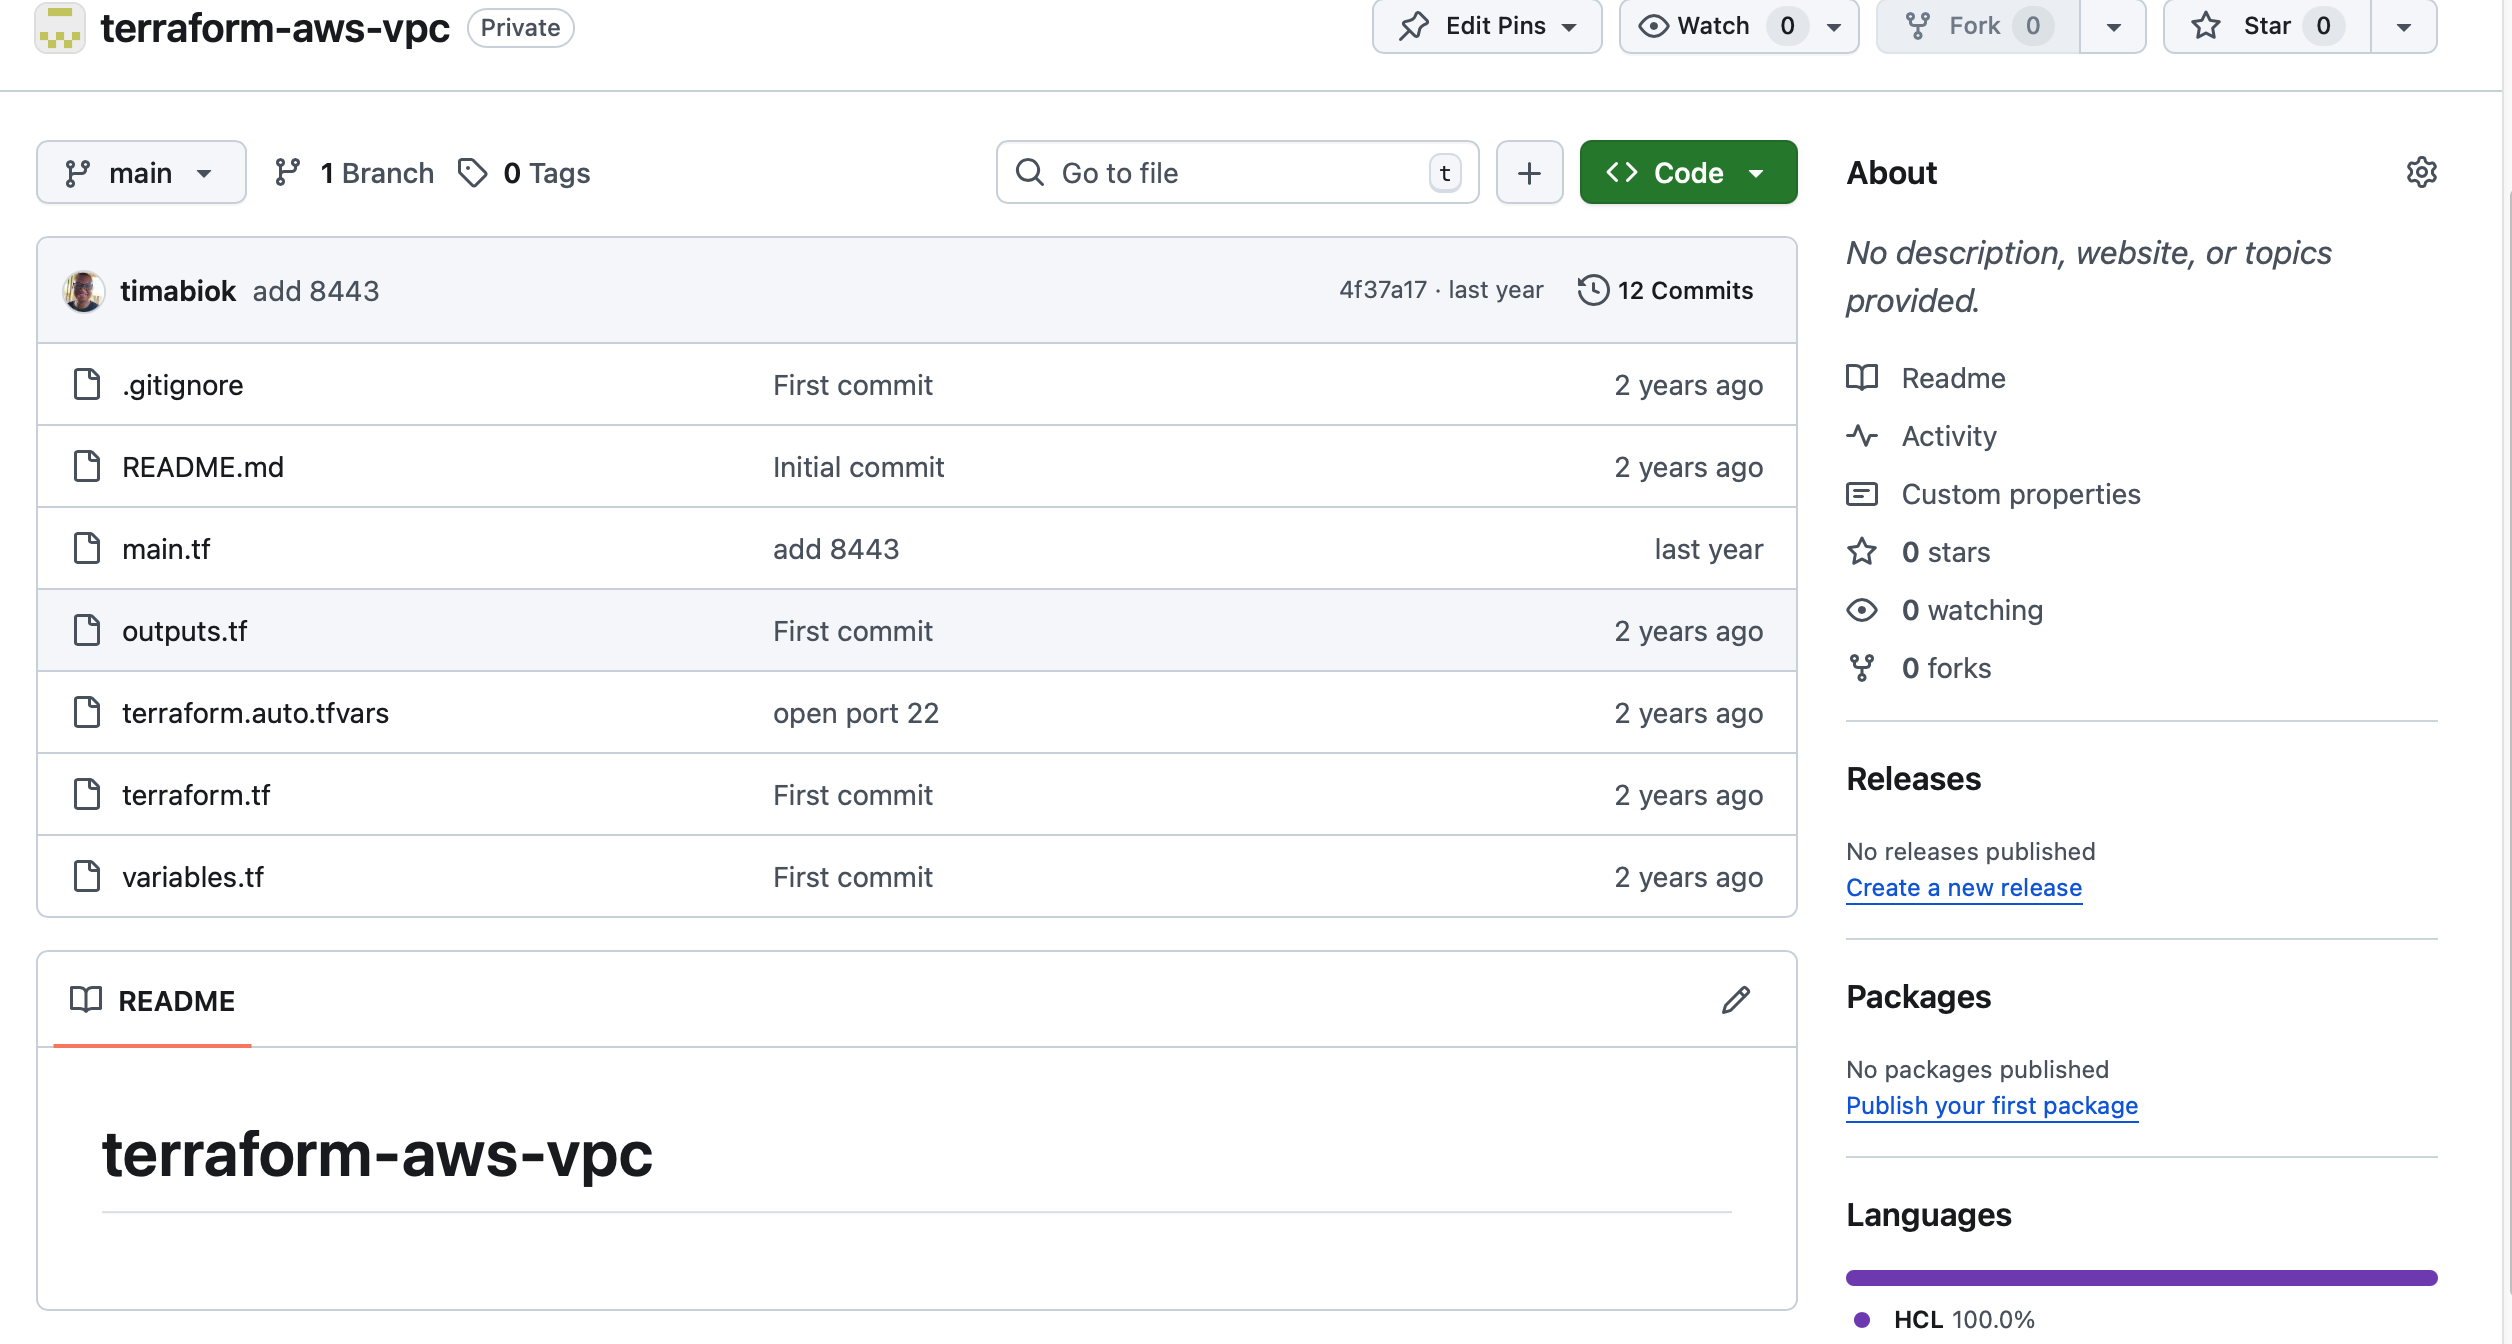The width and height of the screenshot is (2512, 1344).
Task: Open 'Initial commit' message for README.md
Action: 858,467
